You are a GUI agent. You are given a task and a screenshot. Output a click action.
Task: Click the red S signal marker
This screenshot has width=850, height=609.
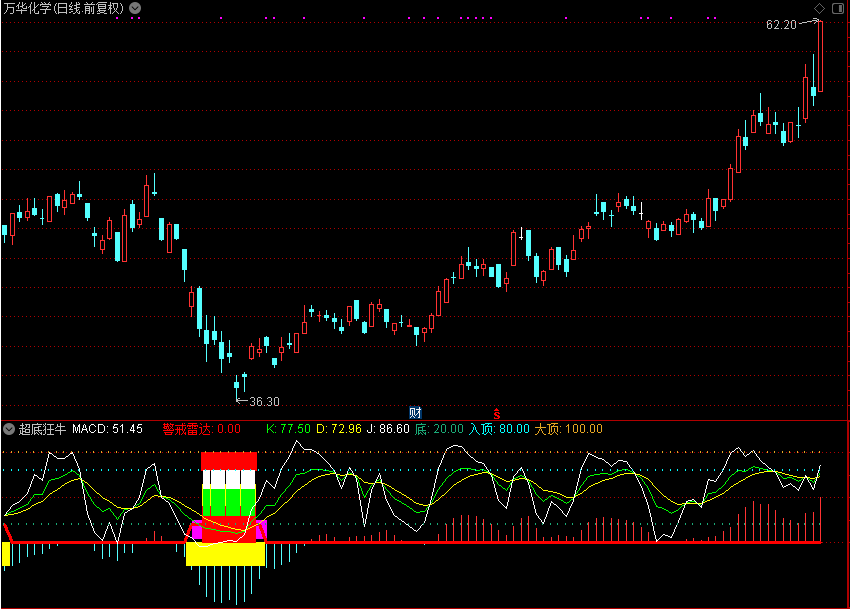[x=497, y=413]
